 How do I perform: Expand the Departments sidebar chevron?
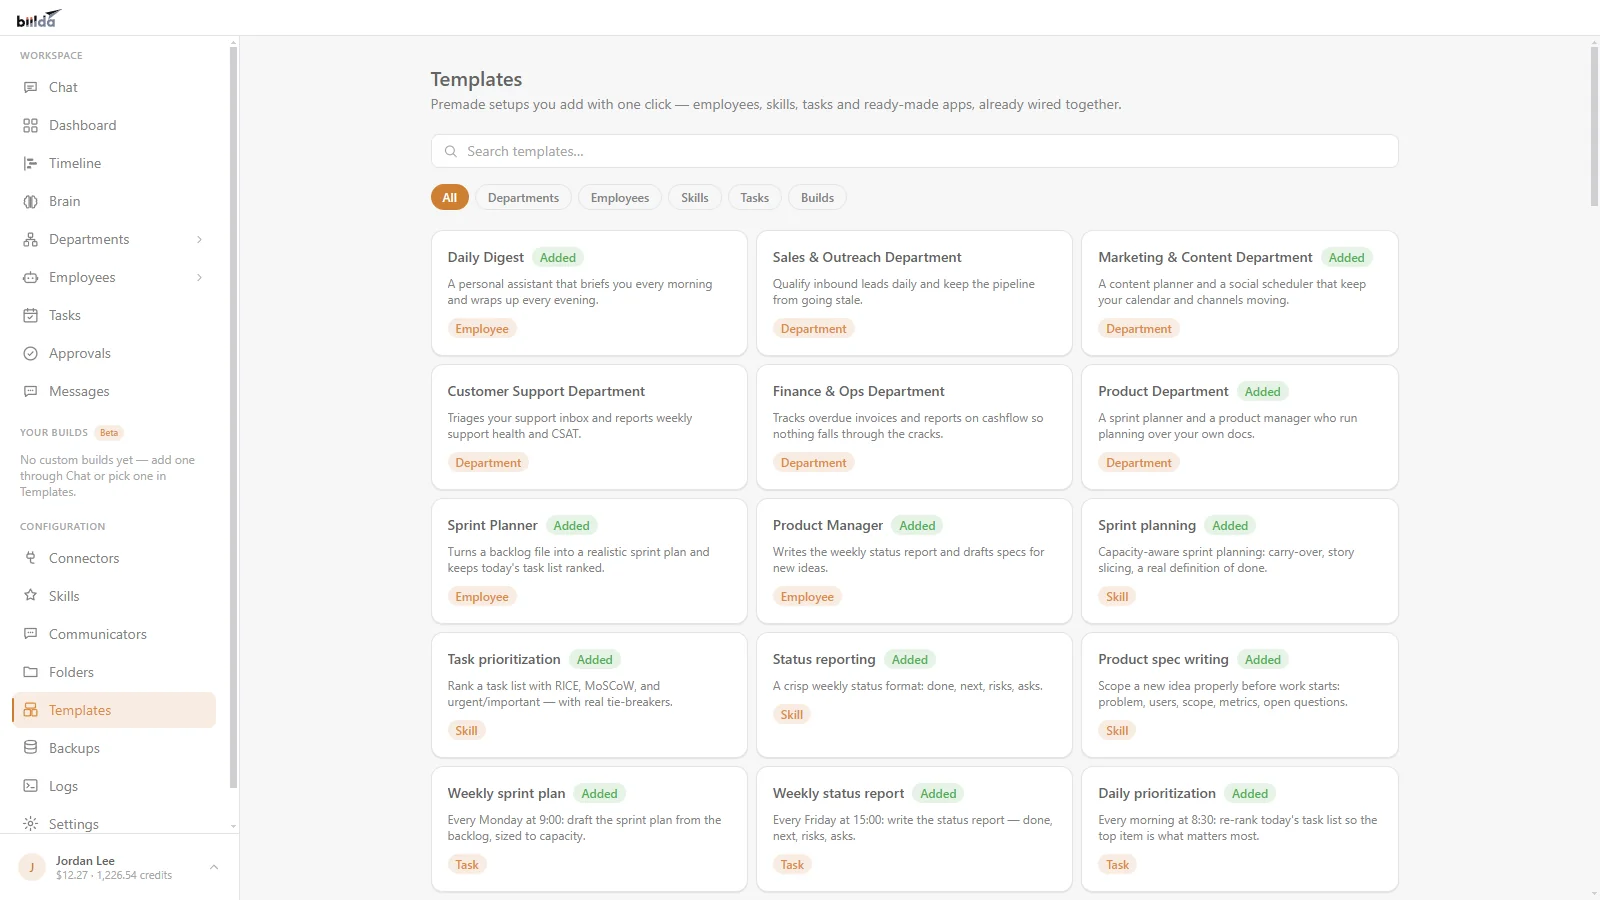click(x=199, y=239)
